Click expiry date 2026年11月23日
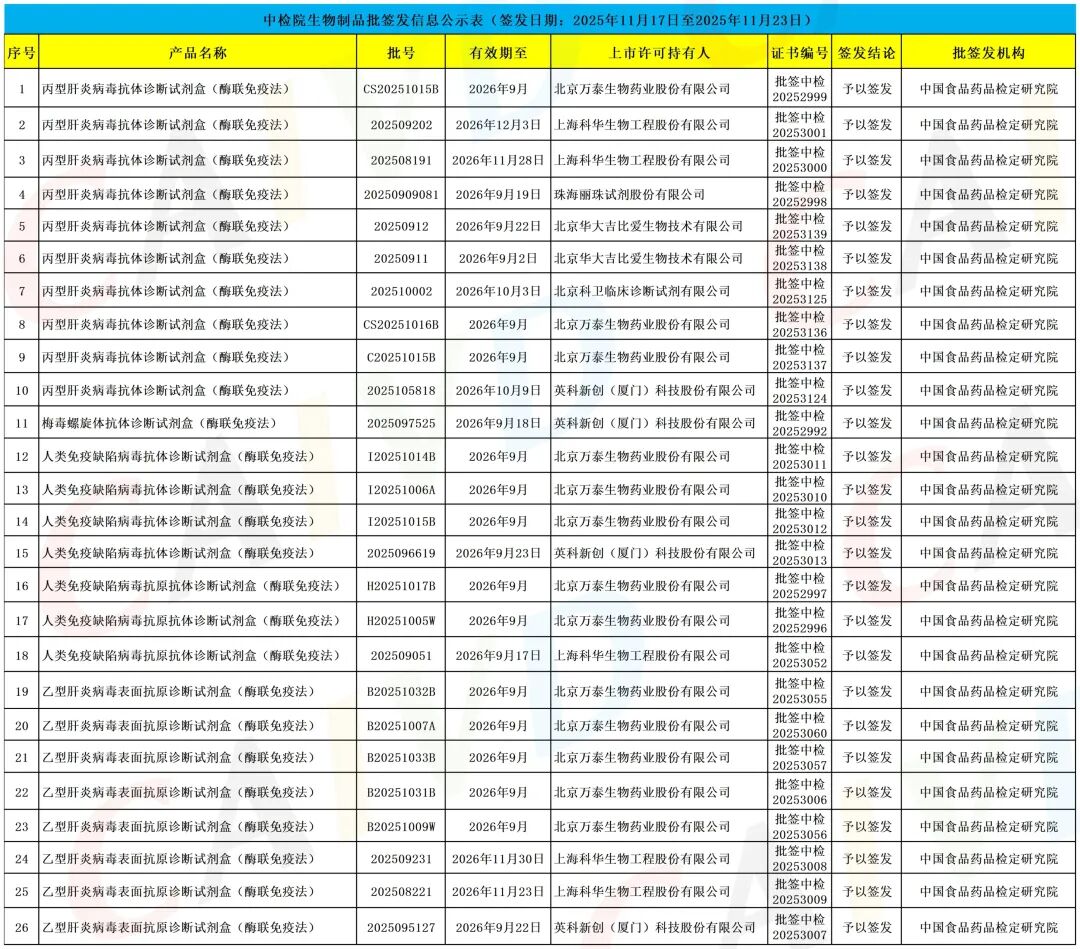 [x=498, y=891]
